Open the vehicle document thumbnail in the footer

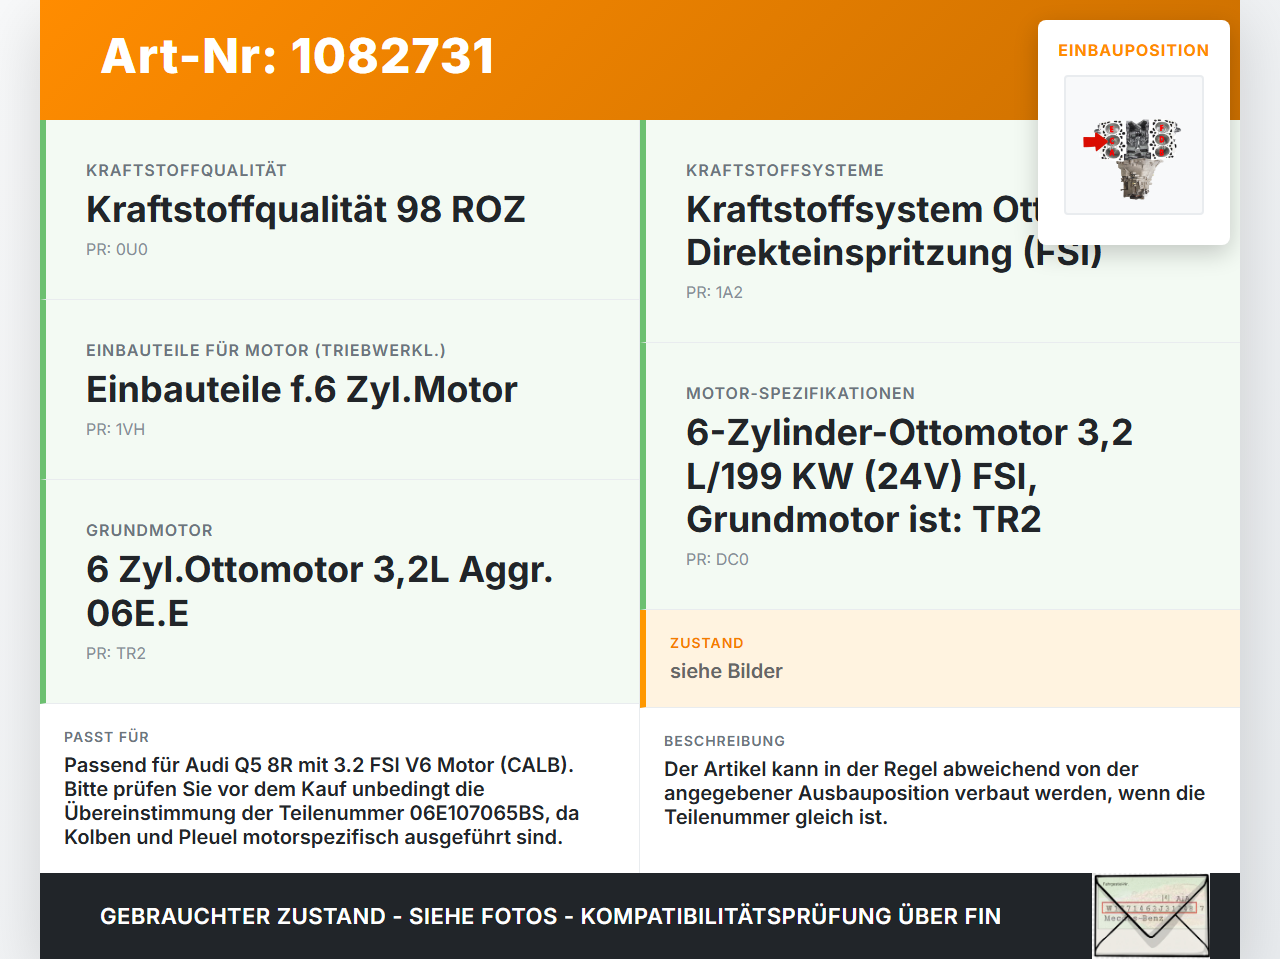point(1151,916)
